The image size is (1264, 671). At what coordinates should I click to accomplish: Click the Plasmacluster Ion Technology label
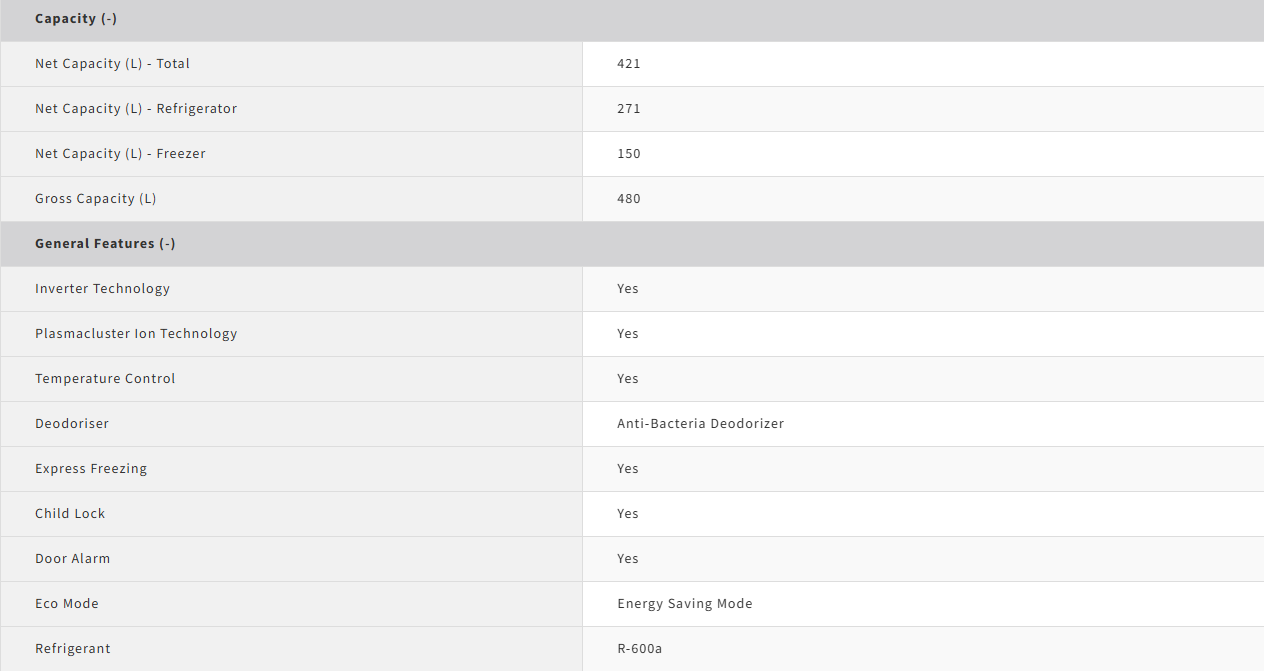pos(136,334)
